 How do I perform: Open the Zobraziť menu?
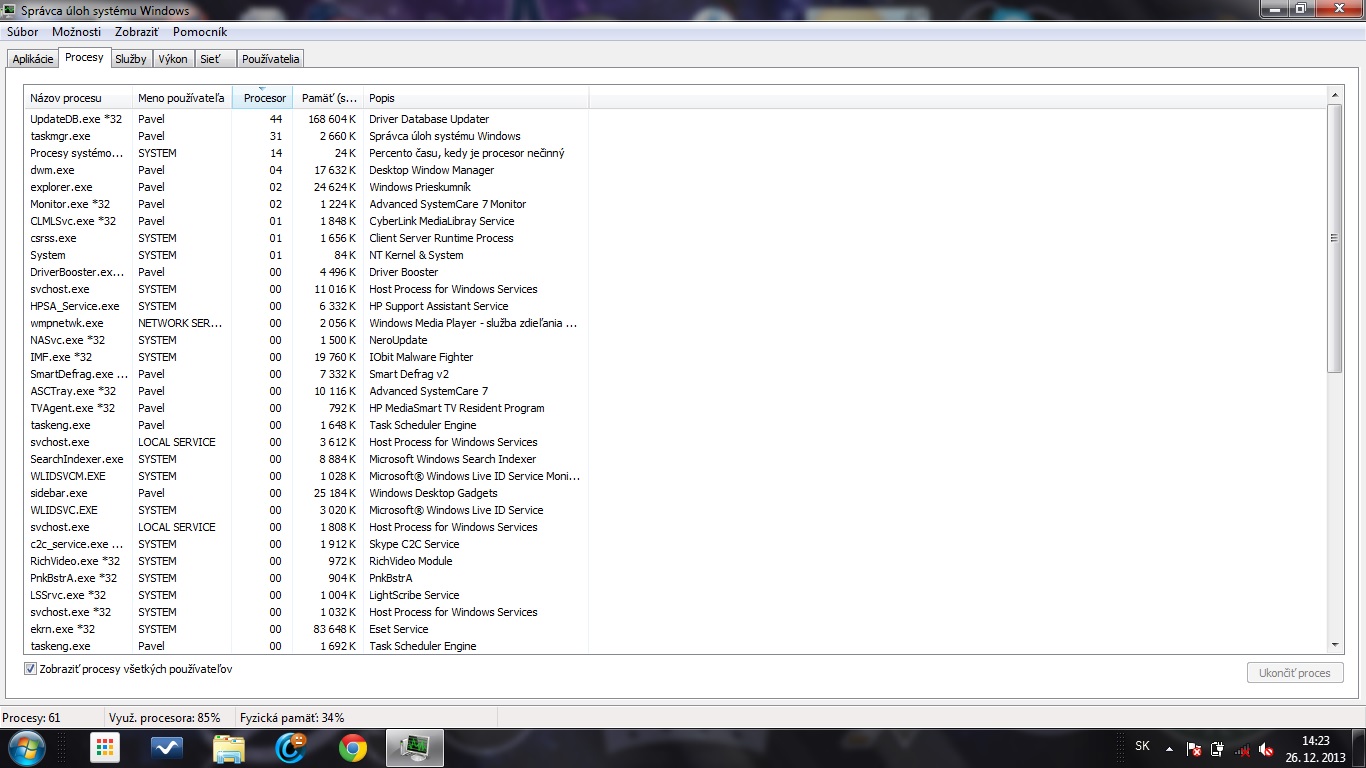coord(137,32)
